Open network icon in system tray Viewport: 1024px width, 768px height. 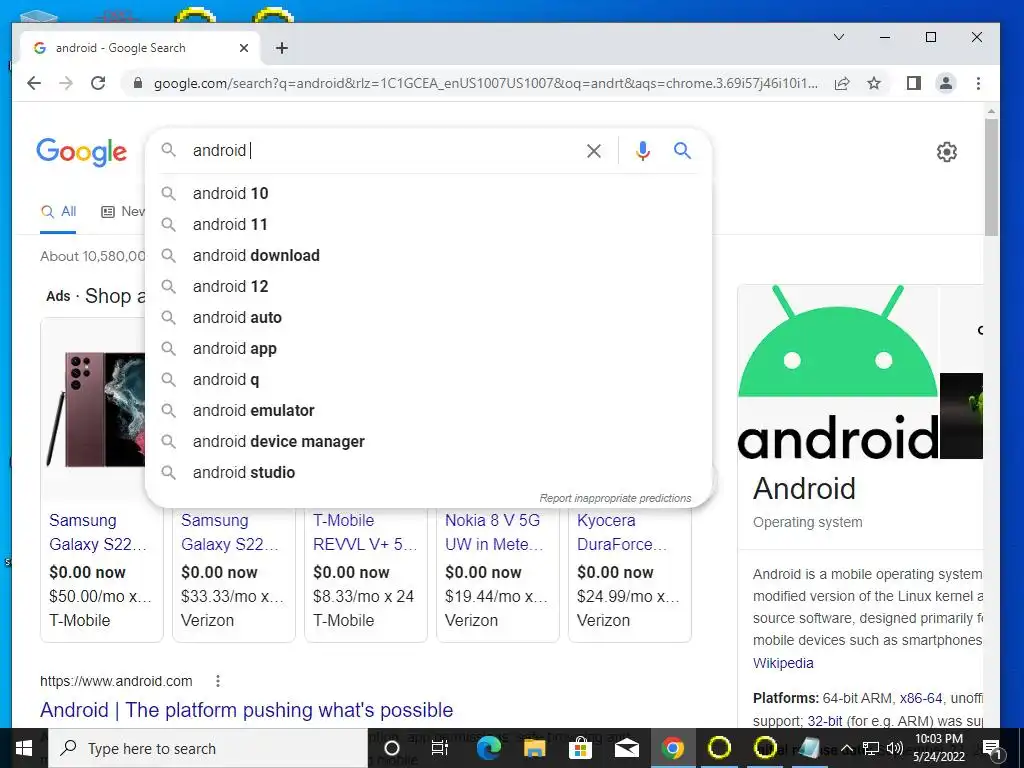(871, 748)
